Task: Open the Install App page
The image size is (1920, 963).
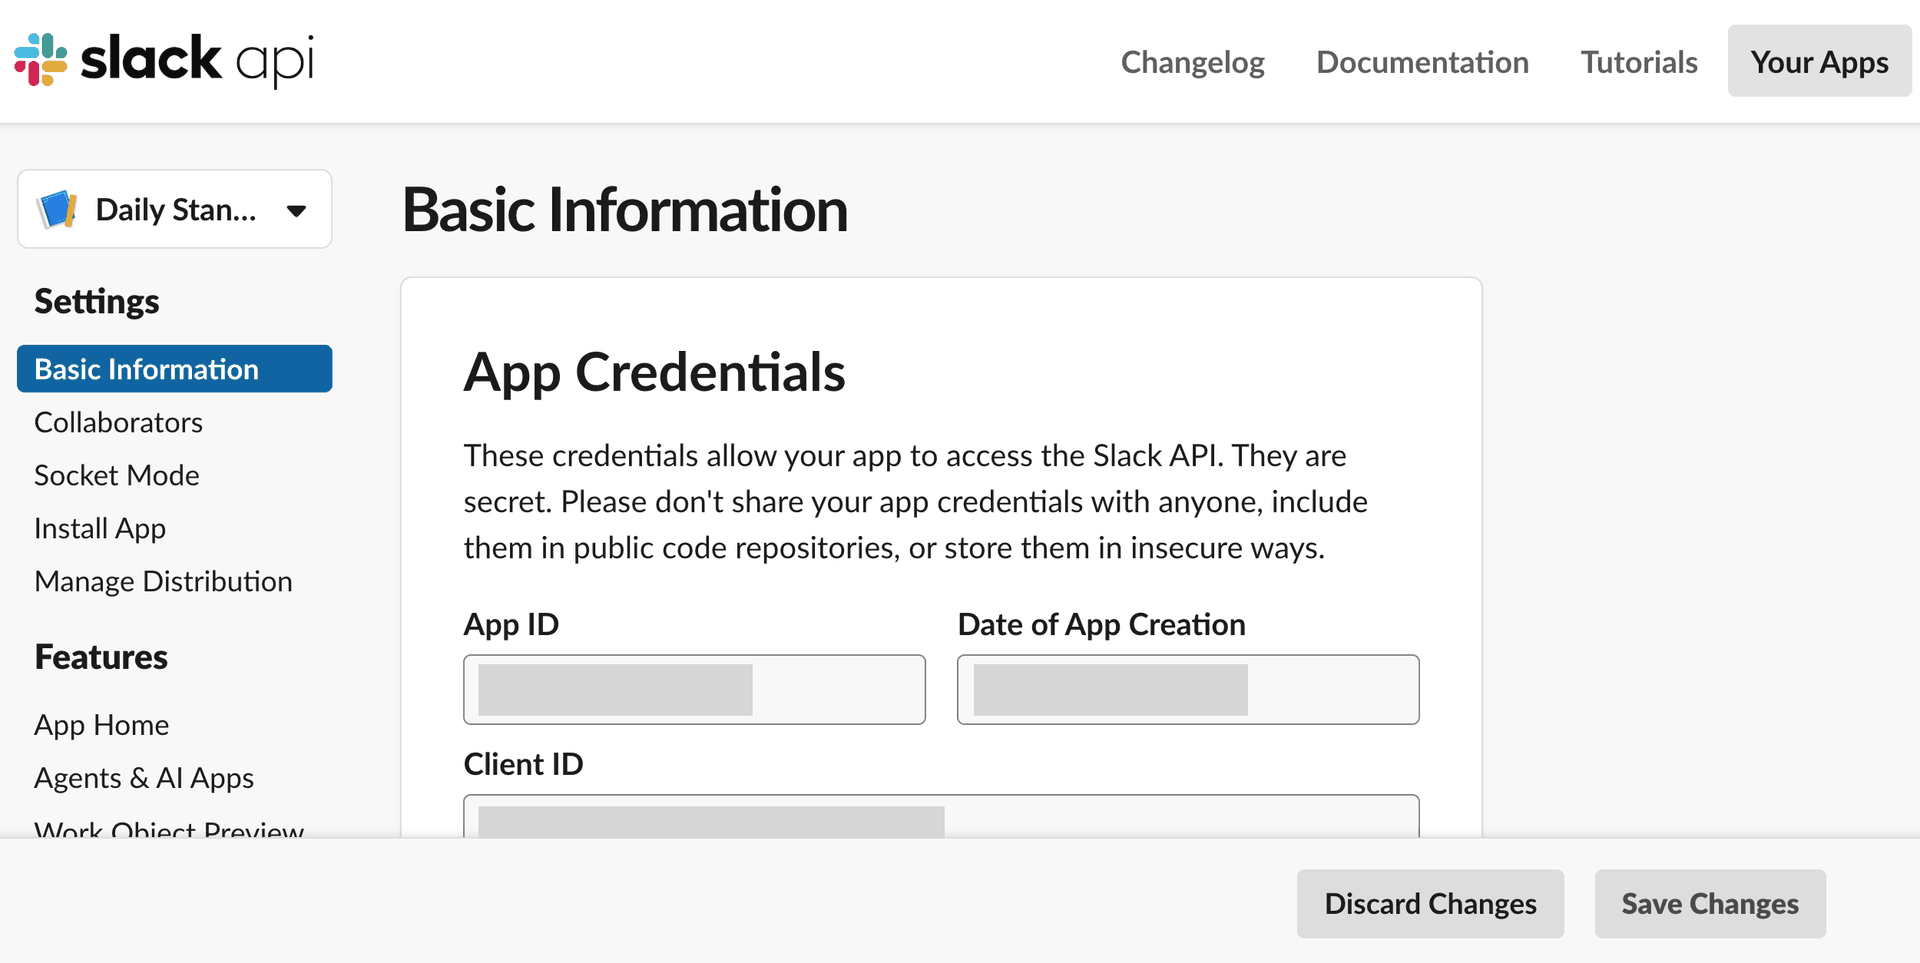Action: pyautogui.click(x=100, y=528)
